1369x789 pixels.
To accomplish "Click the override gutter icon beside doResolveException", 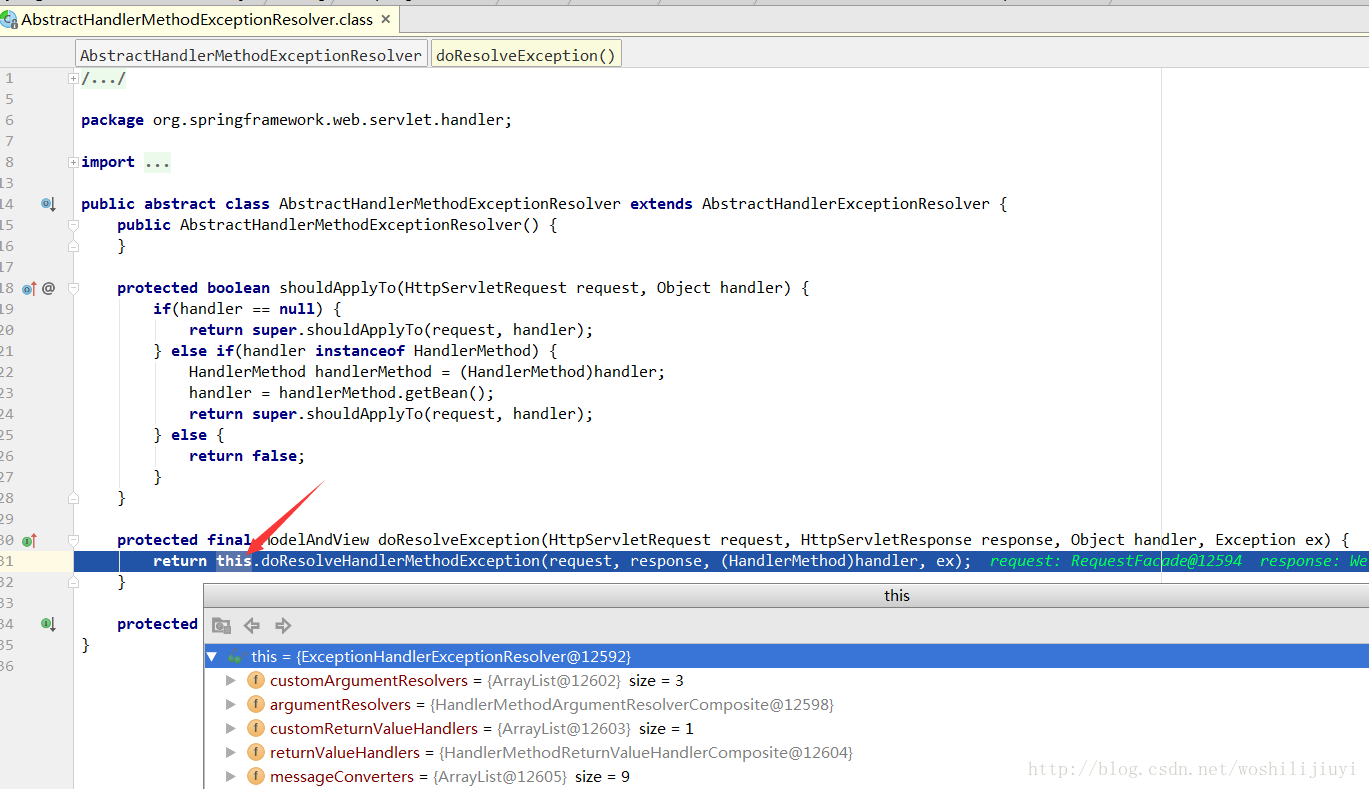I will (x=29, y=540).
